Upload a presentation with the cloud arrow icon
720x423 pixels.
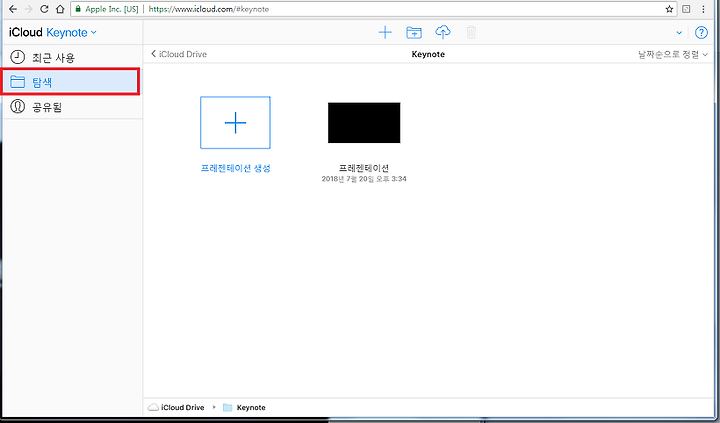[443, 32]
